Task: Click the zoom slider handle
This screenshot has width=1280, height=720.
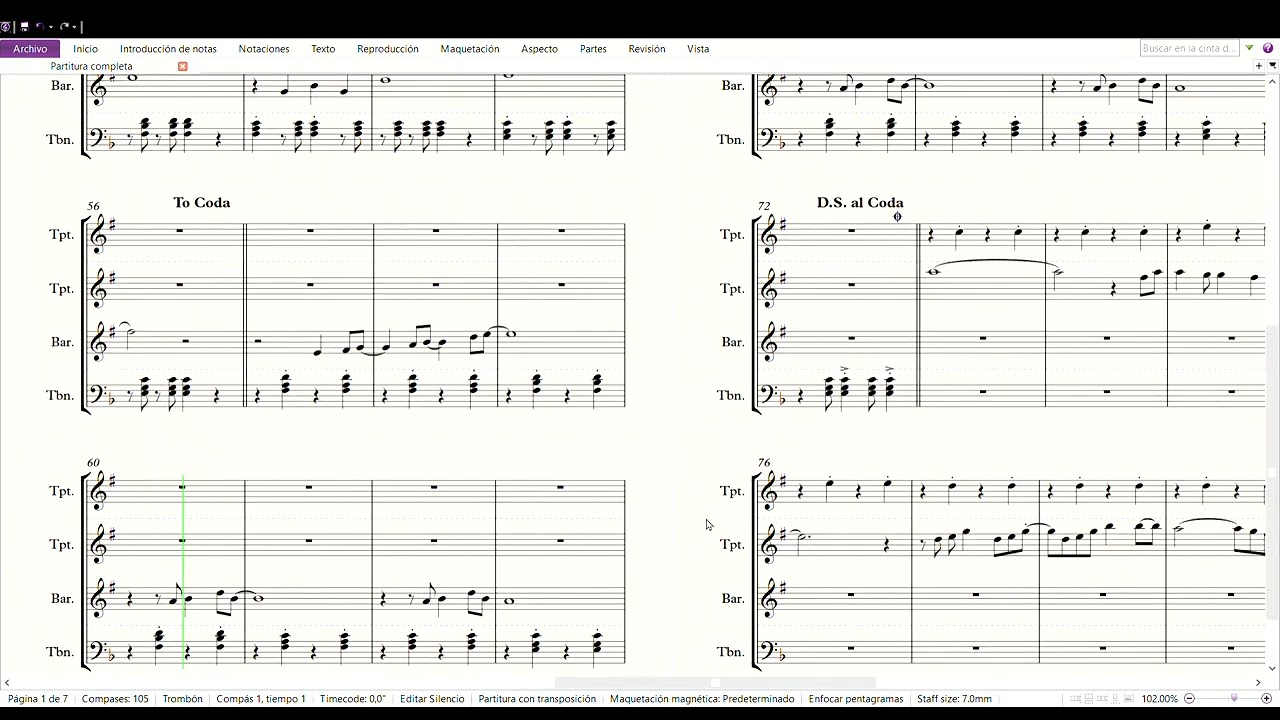Action: coord(1234,698)
